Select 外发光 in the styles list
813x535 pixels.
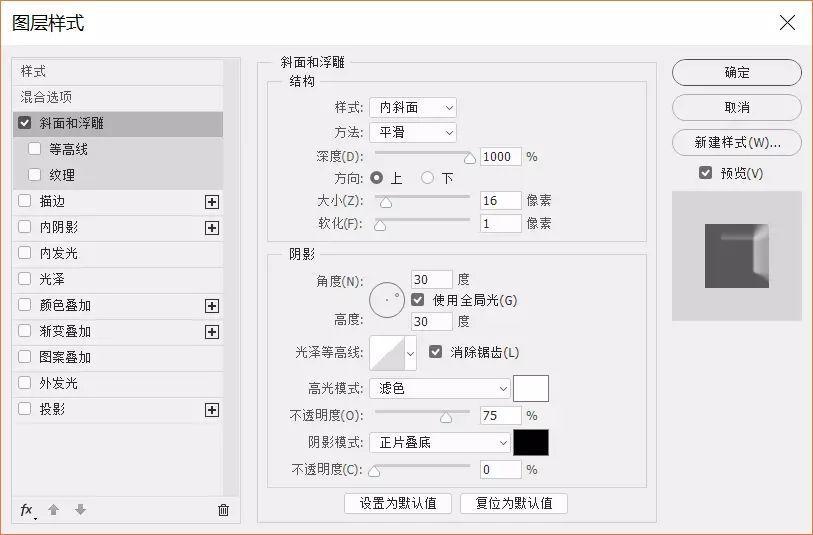coord(118,384)
